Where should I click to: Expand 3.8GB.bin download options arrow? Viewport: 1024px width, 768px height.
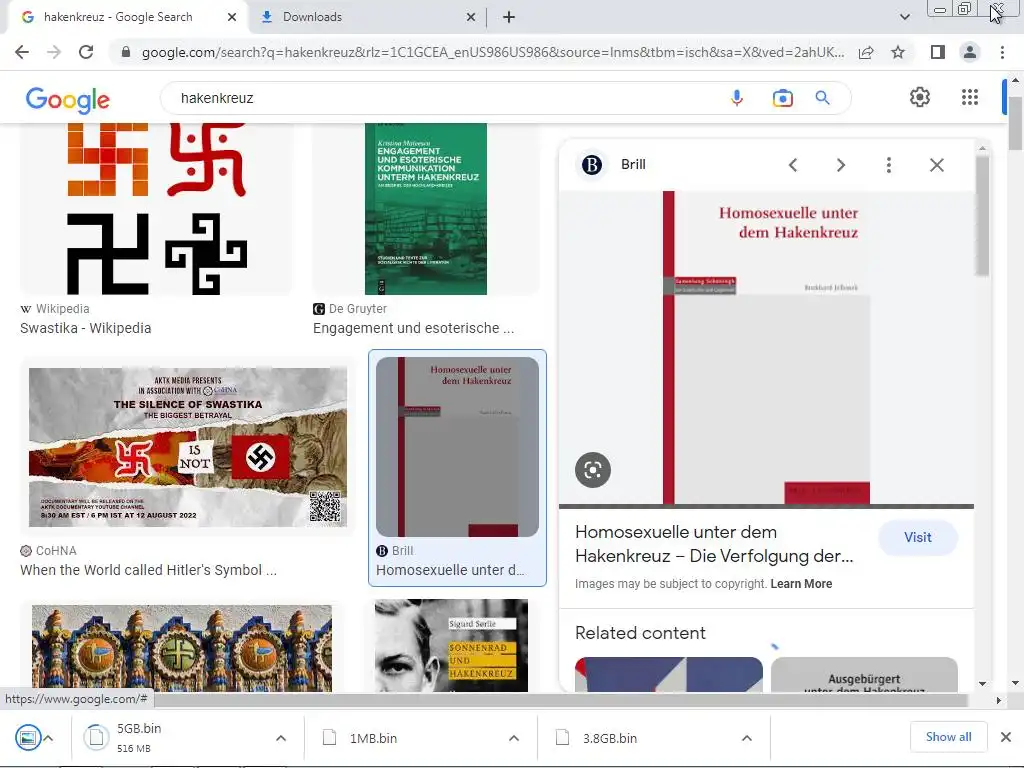[746, 738]
